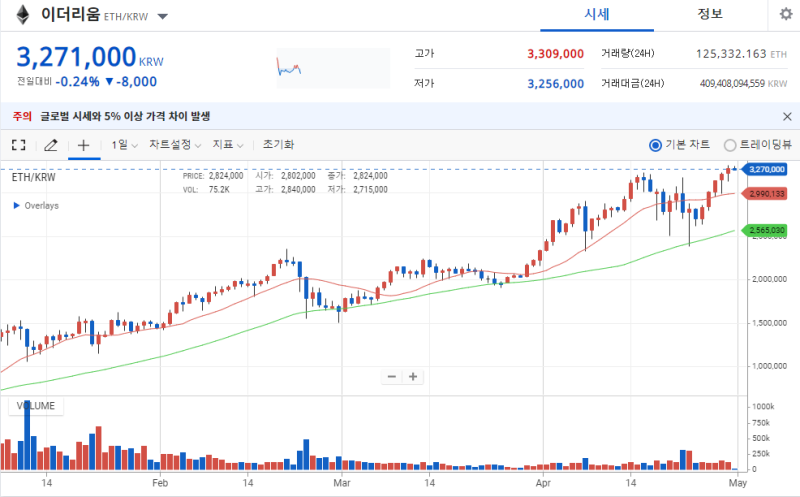
Task: Click the 주의 warning label
Action: pos(22,116)
